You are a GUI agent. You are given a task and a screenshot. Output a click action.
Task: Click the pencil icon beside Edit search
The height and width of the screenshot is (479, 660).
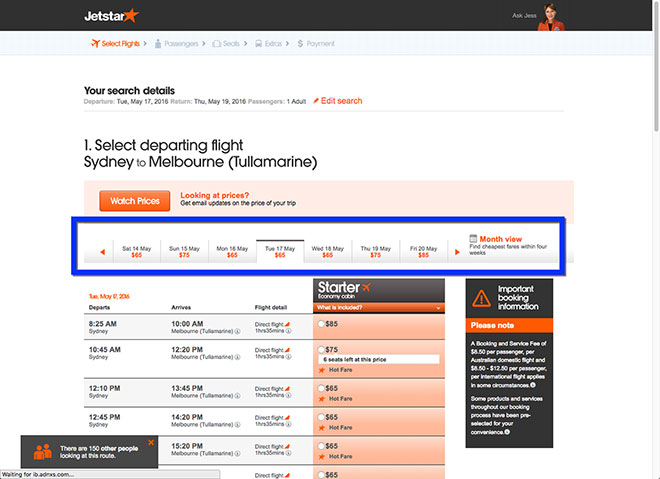[x=316, y=101]
